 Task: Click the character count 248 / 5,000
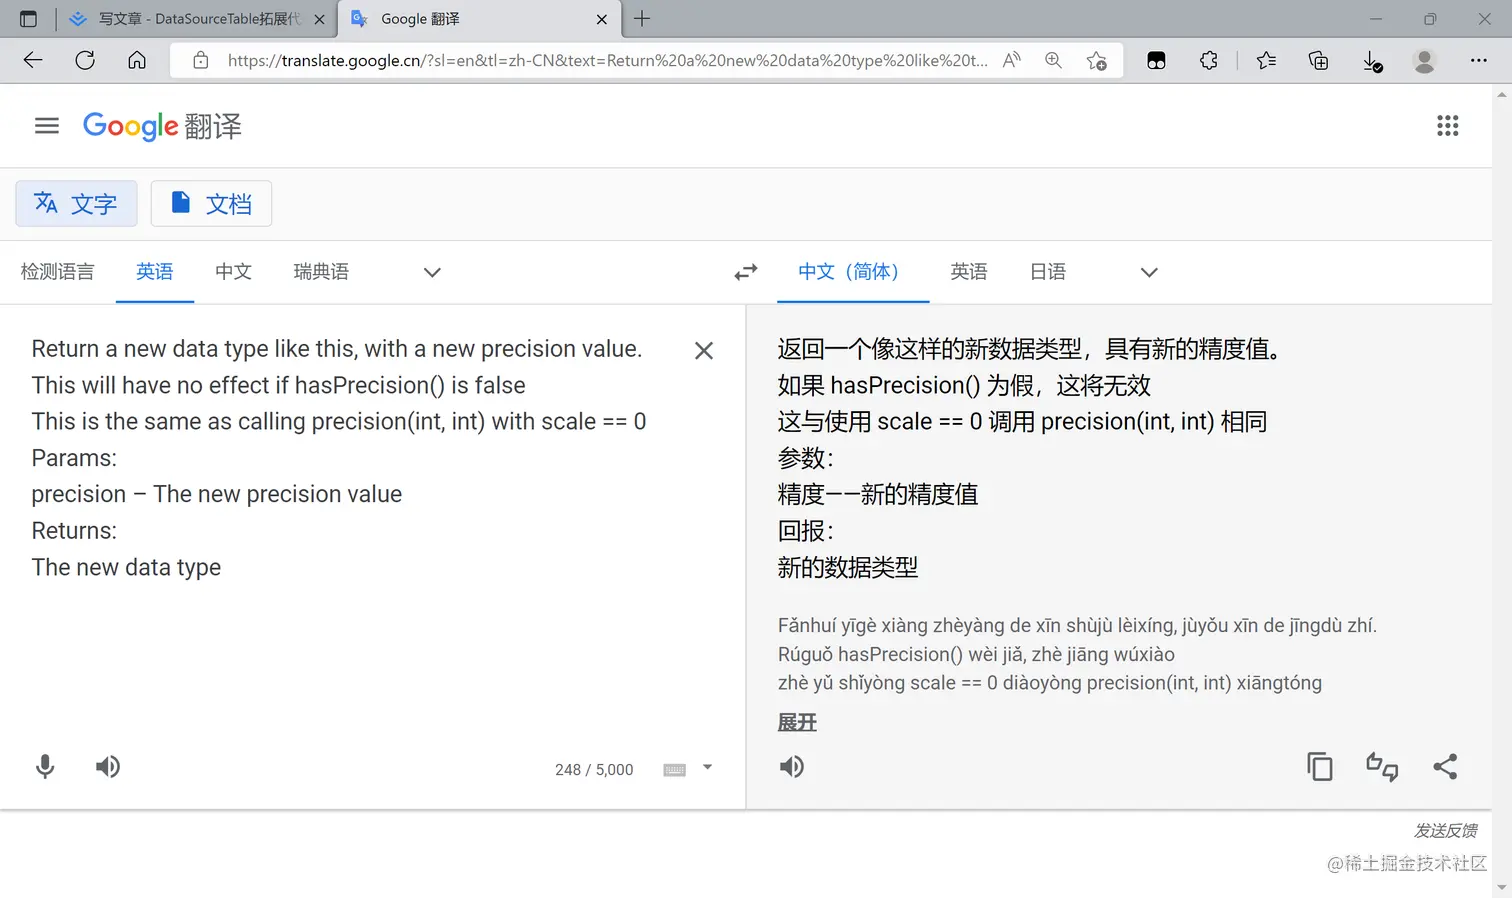click(x=594, y=770)
